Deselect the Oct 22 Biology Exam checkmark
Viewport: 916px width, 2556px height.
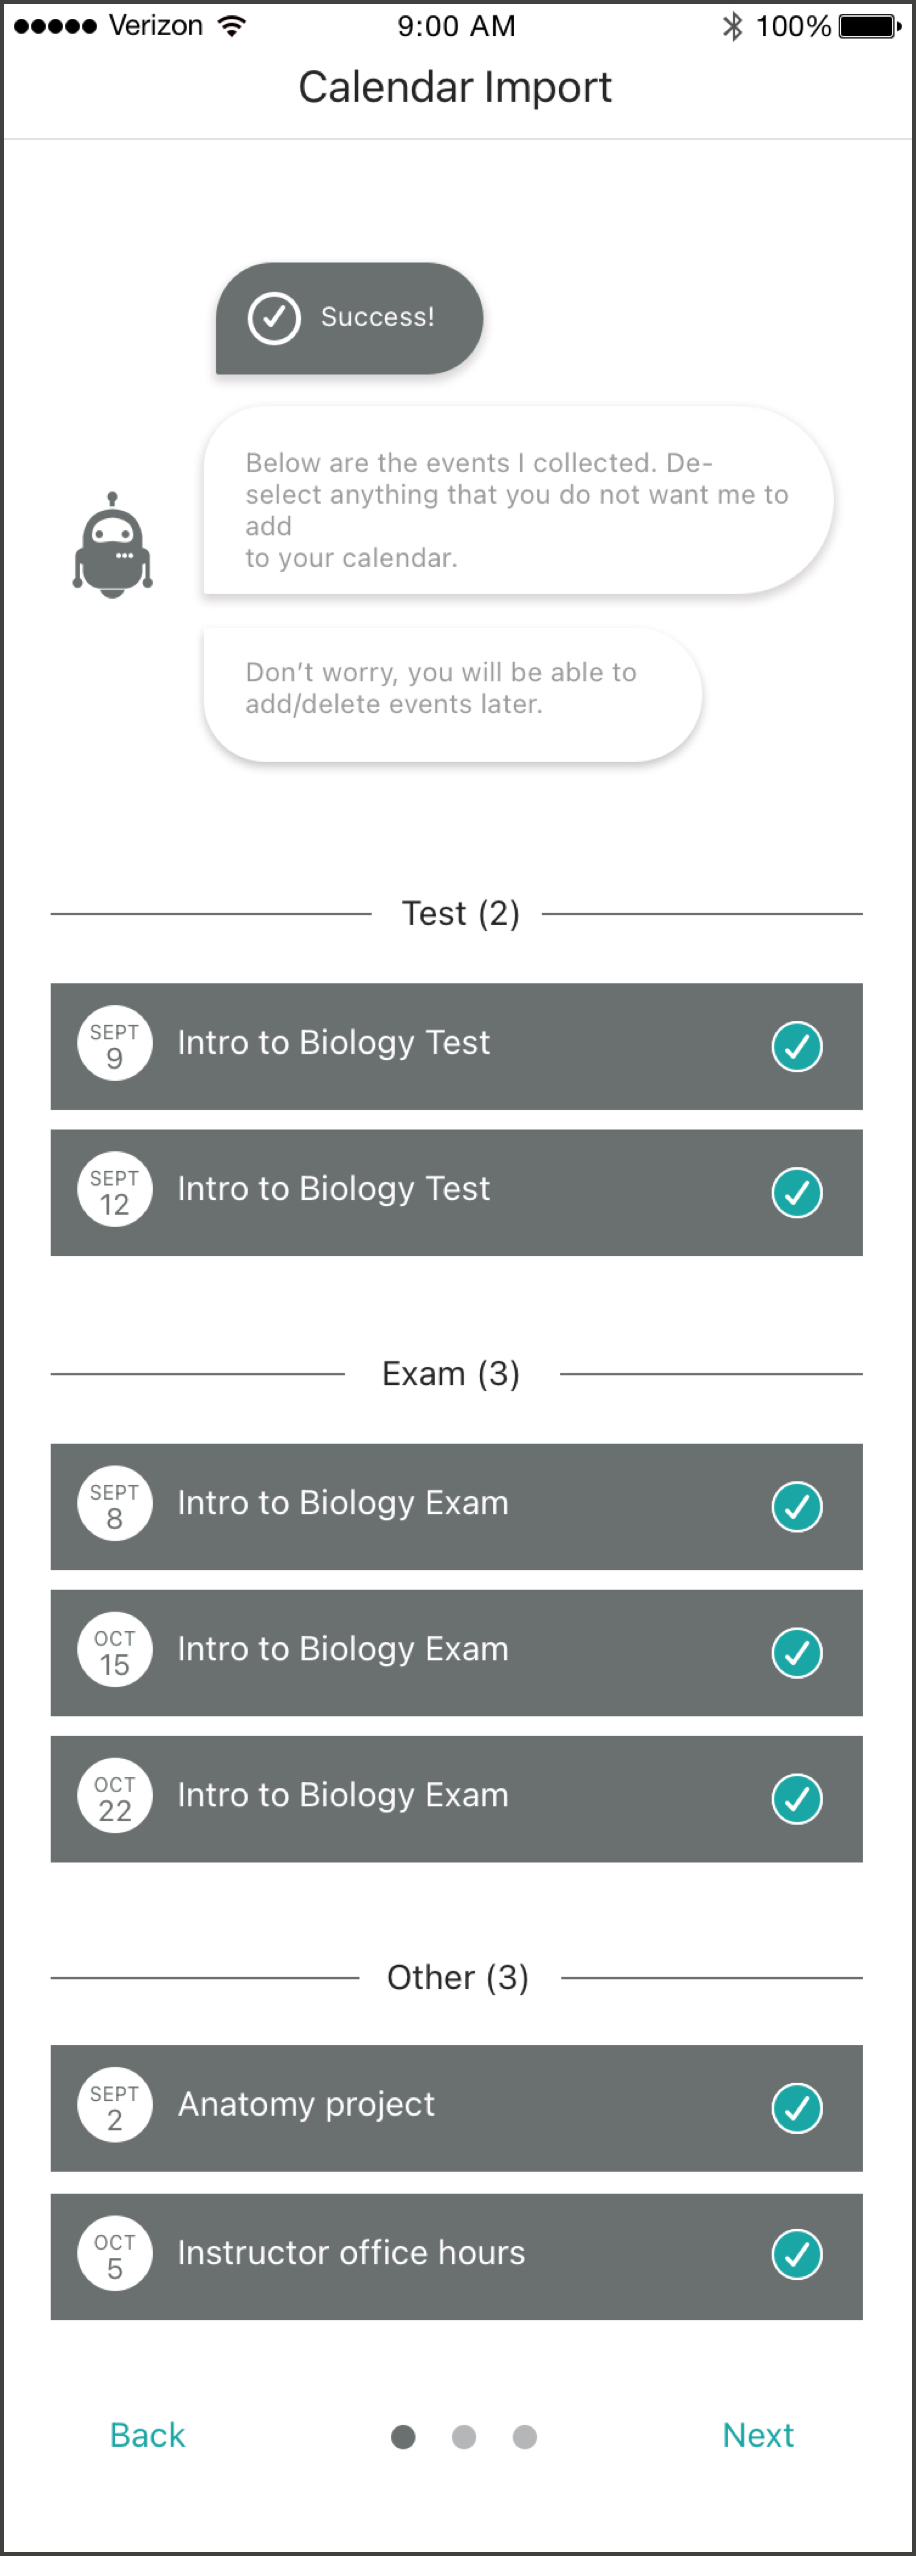(x=797, y=1798)
